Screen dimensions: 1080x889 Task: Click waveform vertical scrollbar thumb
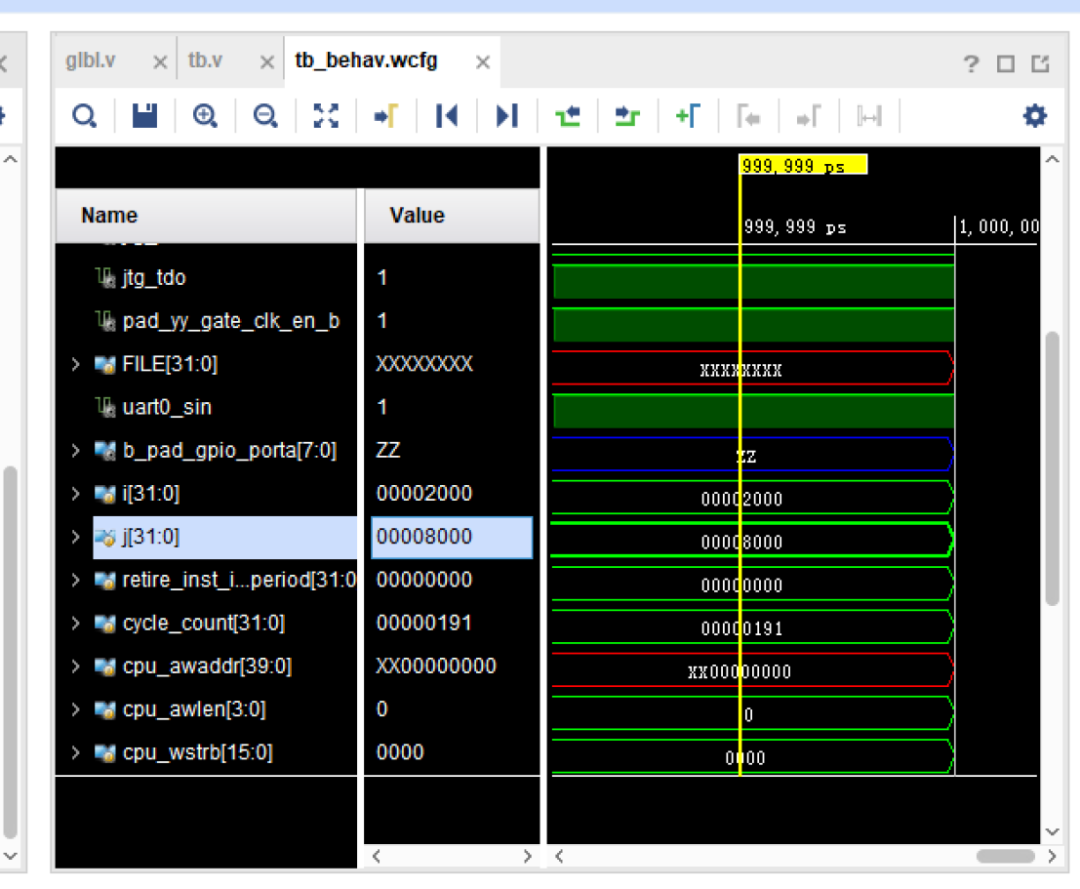[x=1052, y=468]
